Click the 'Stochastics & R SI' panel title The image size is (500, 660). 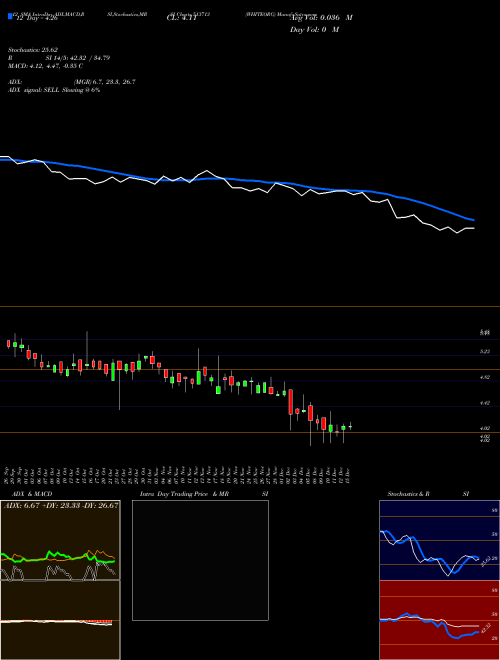click(428, 494)
